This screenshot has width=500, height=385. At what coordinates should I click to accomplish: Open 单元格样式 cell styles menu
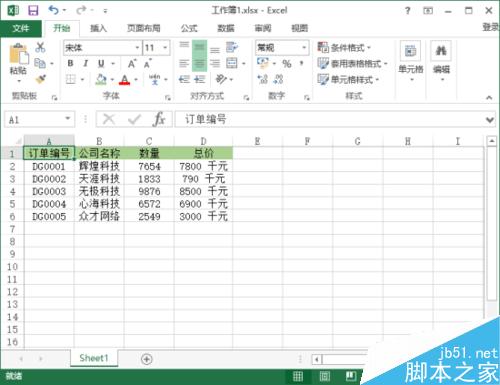[x=348, y=79]
